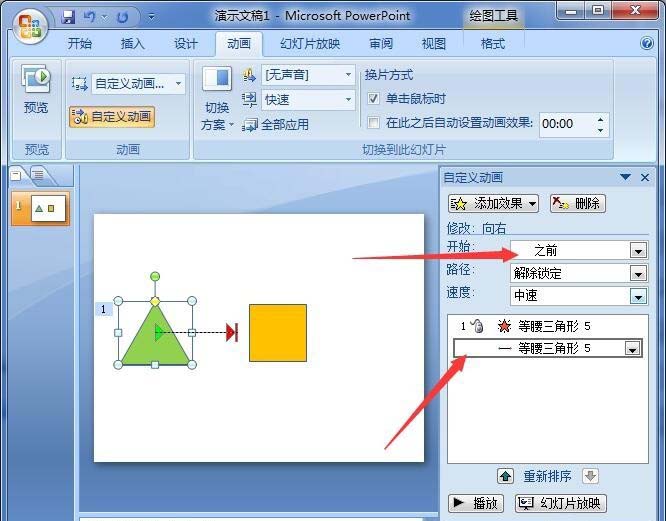Switch to the slides thumbnail pane tab
Viewport: 666px width, 521px height.
[17, 175]
